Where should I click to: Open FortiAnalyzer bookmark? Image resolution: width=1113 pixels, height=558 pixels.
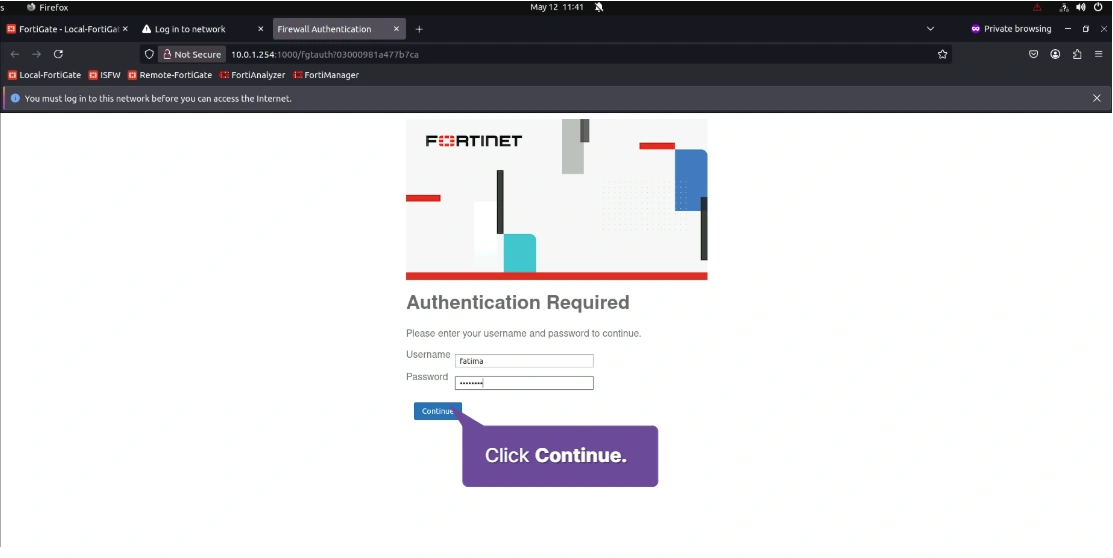(x=252, y=75)
